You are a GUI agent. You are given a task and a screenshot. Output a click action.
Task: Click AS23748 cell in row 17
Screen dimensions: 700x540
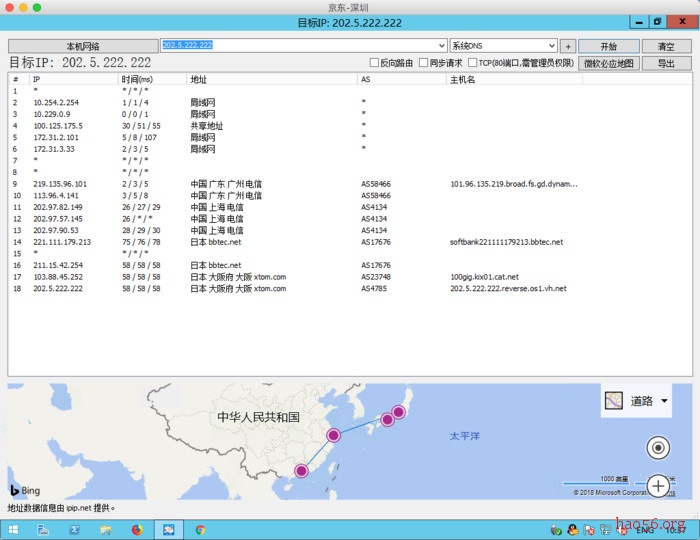[x=376, y=277]
